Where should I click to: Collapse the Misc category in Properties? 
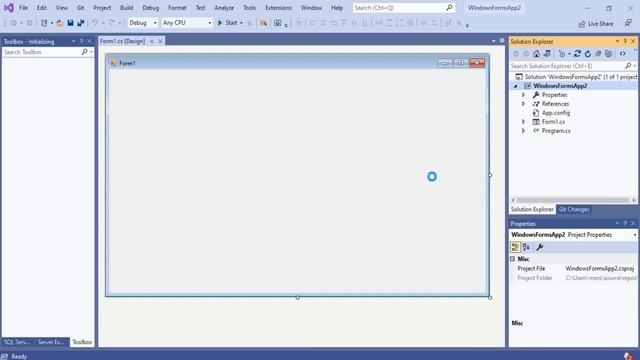pos(513,259)
